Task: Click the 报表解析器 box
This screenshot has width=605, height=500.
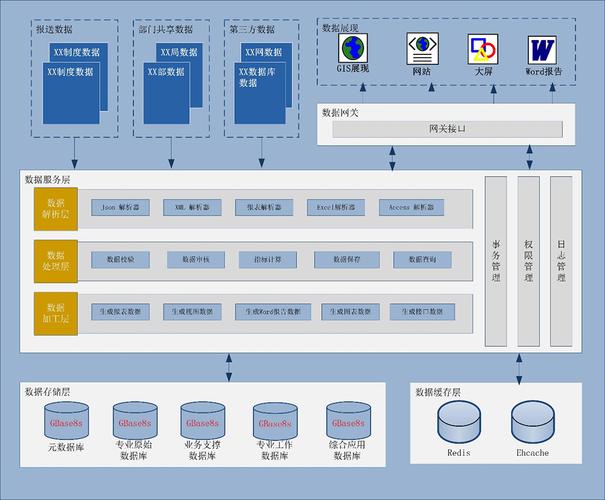Action: 264,208
